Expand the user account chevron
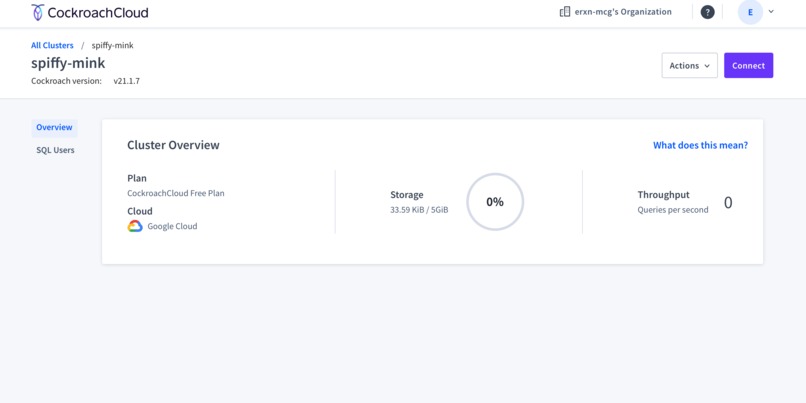Viewport: 806px width, 403px height. tap(771, 12)
